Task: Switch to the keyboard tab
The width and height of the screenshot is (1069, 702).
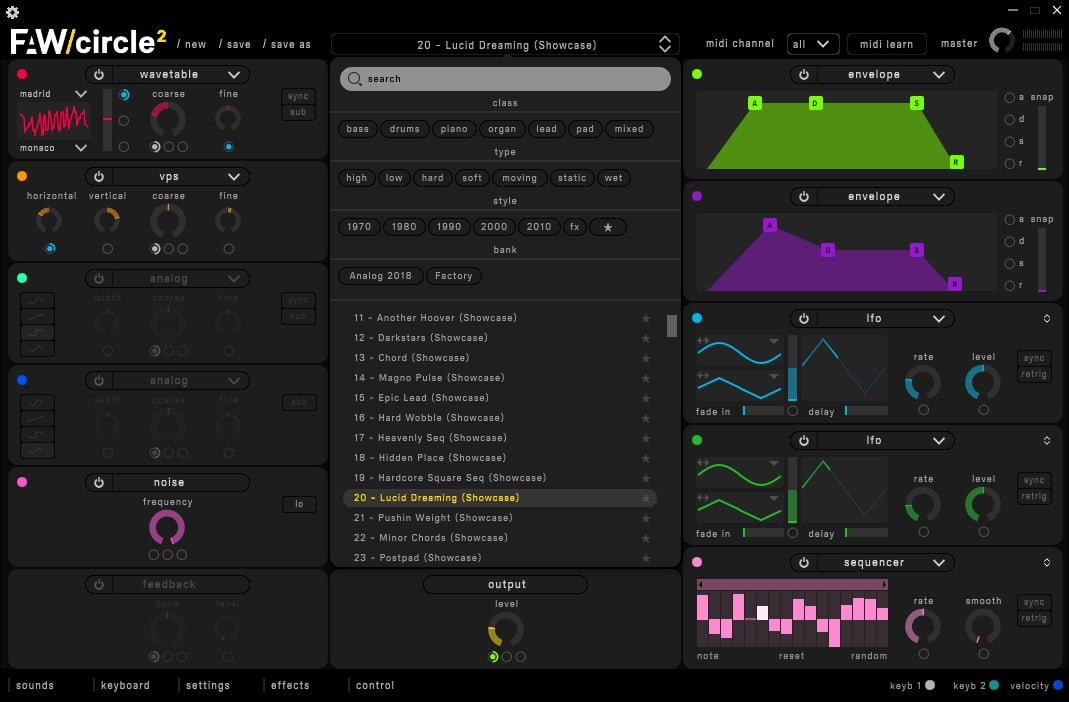Action: click(125, 686)
